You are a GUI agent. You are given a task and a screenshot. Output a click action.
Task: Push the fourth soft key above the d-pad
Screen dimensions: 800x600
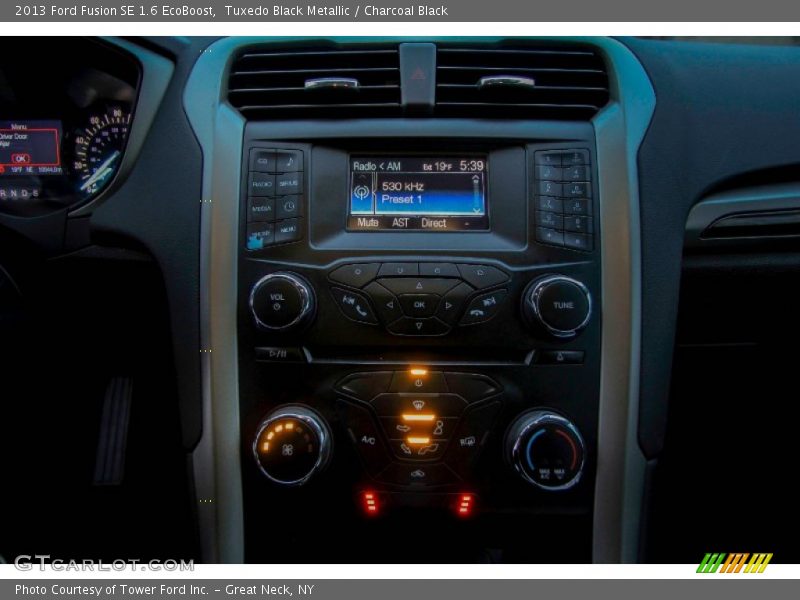(482, 273)
